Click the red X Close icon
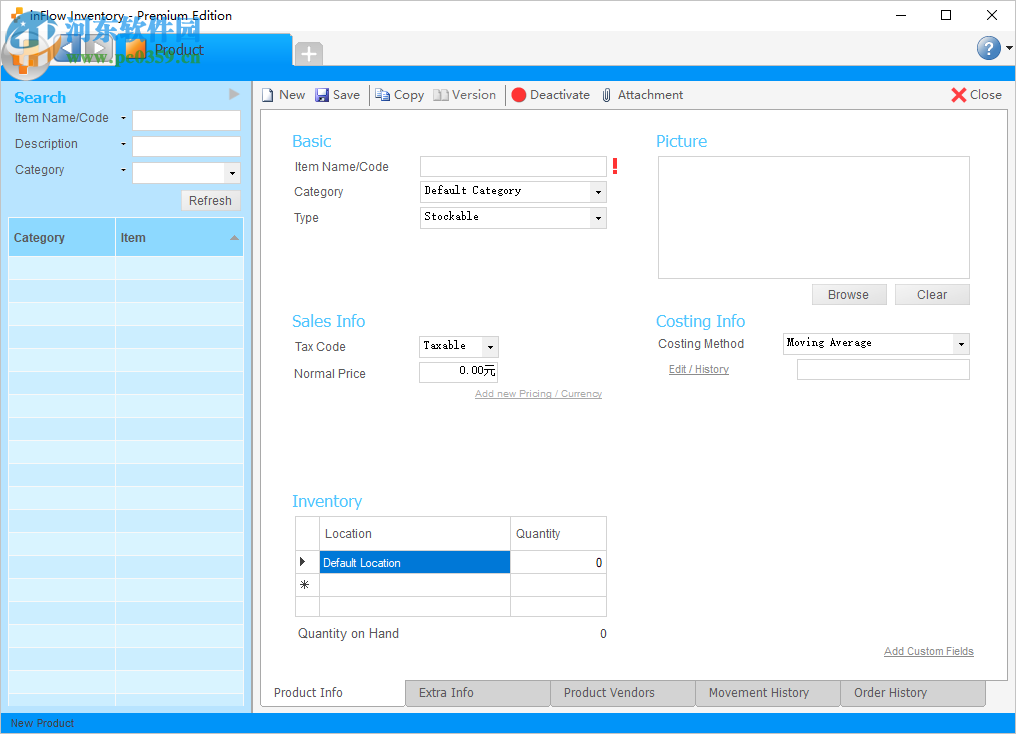This screenshot has height=734, width=1016. coord(958,95)
